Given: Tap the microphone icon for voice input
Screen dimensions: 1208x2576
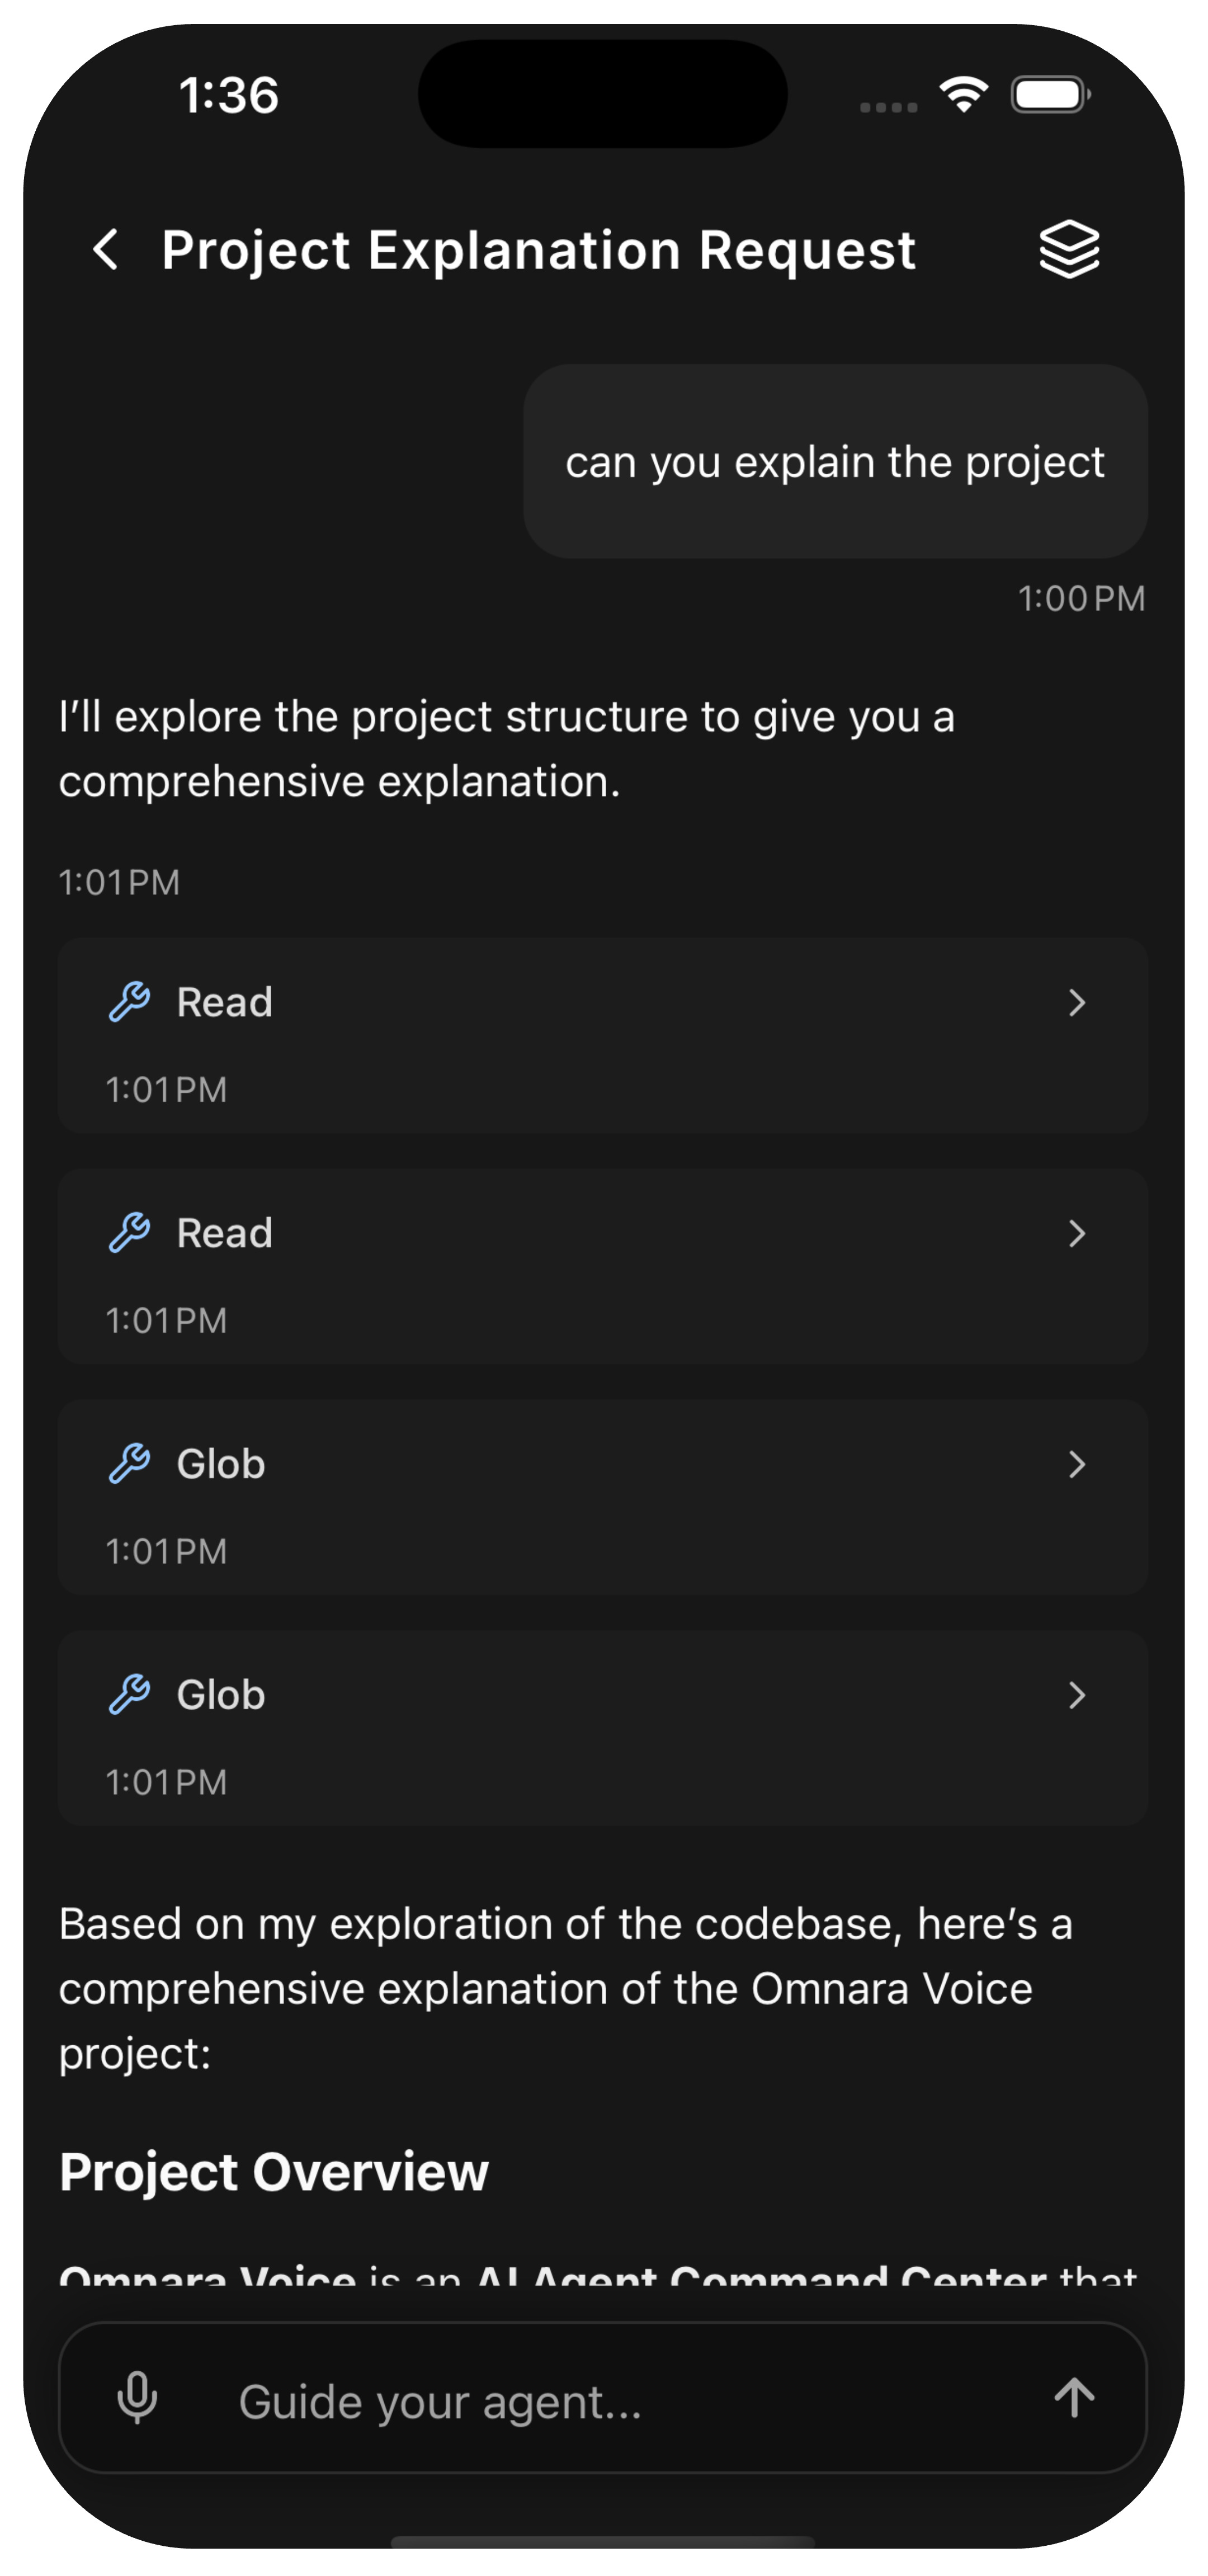Looking at the screenshot, I should (137, 2397).
